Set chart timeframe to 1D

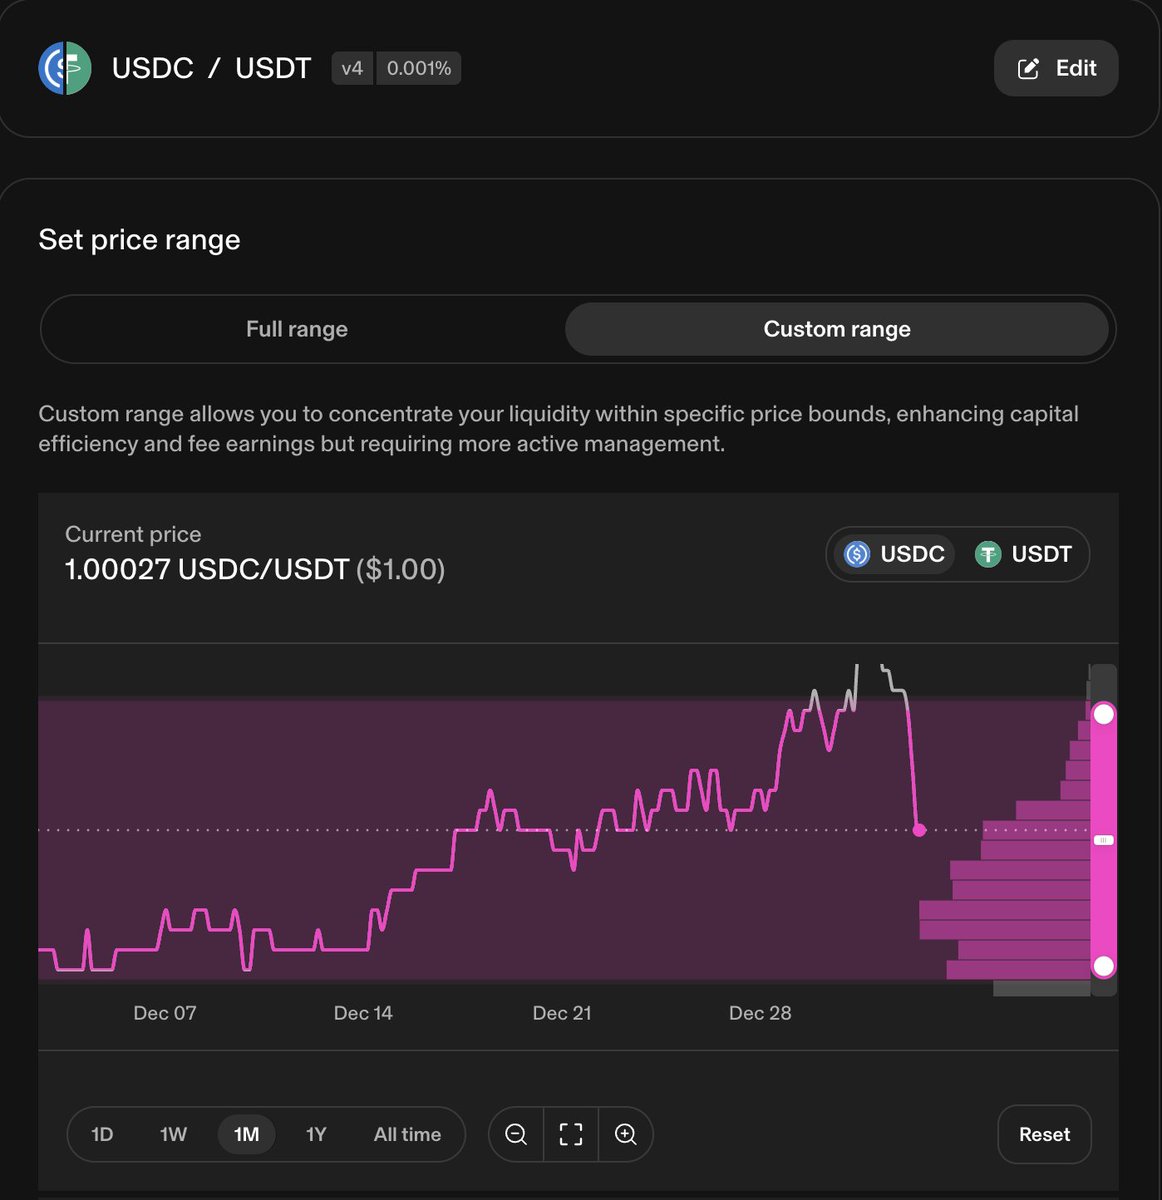pyautogui.click(x=102, y=1134)
